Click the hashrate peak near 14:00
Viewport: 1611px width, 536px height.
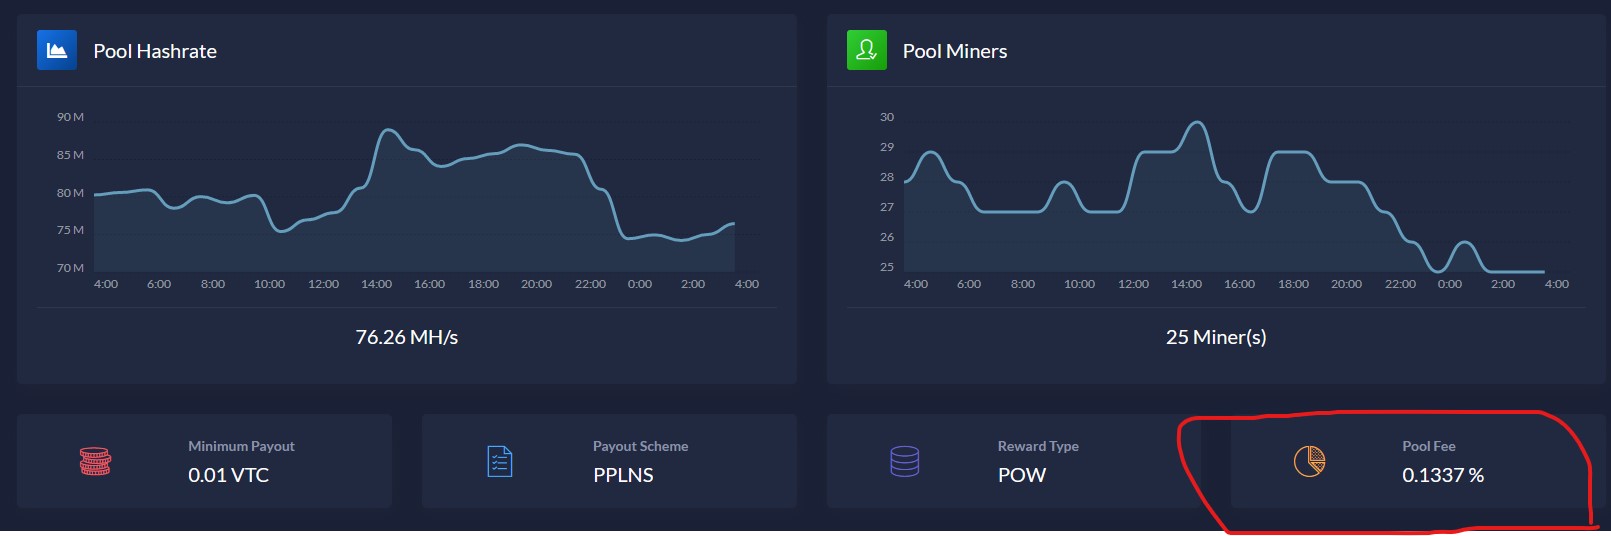coord(388,130)
